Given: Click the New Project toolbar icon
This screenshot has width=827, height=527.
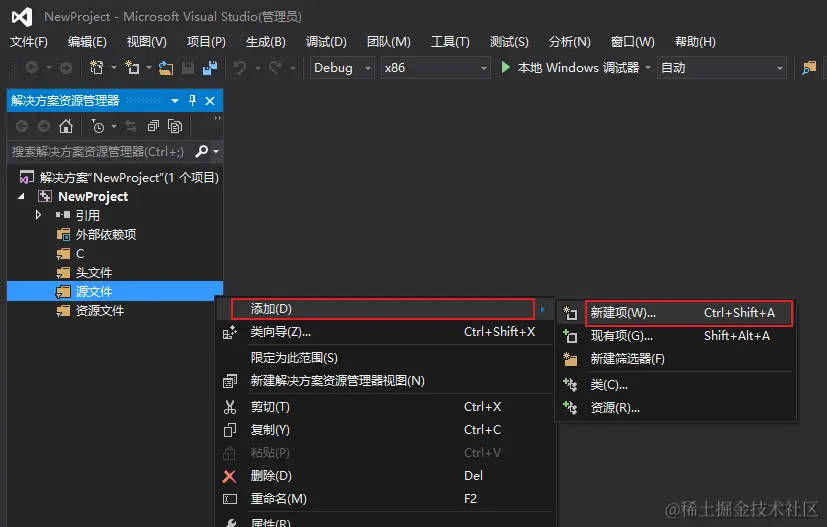Looking at the screenshot, I should point(97,68).
